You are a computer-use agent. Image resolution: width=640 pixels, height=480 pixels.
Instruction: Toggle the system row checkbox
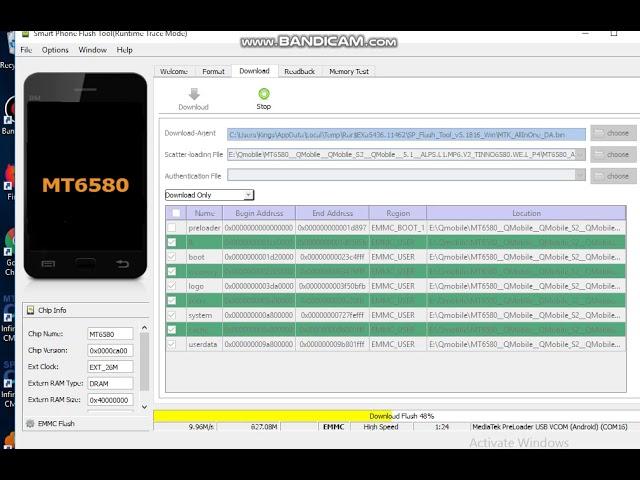click(172, 315)
